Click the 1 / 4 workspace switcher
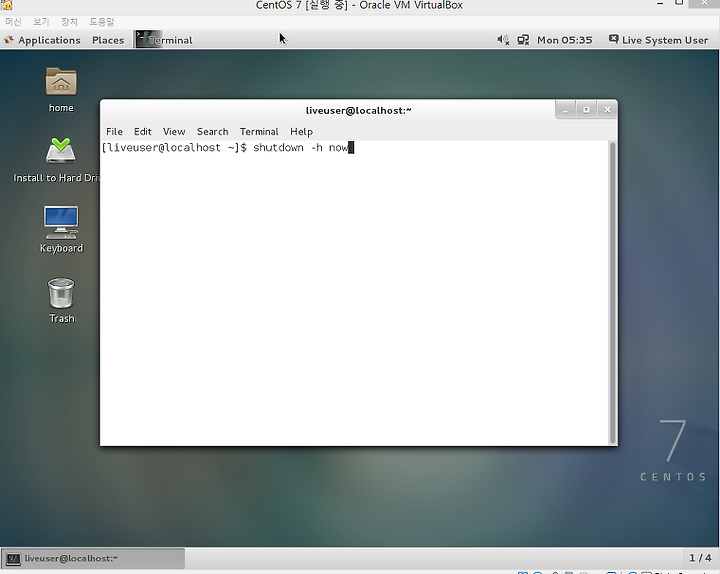The width and height of the screenshot is (720, 574). 700,558
